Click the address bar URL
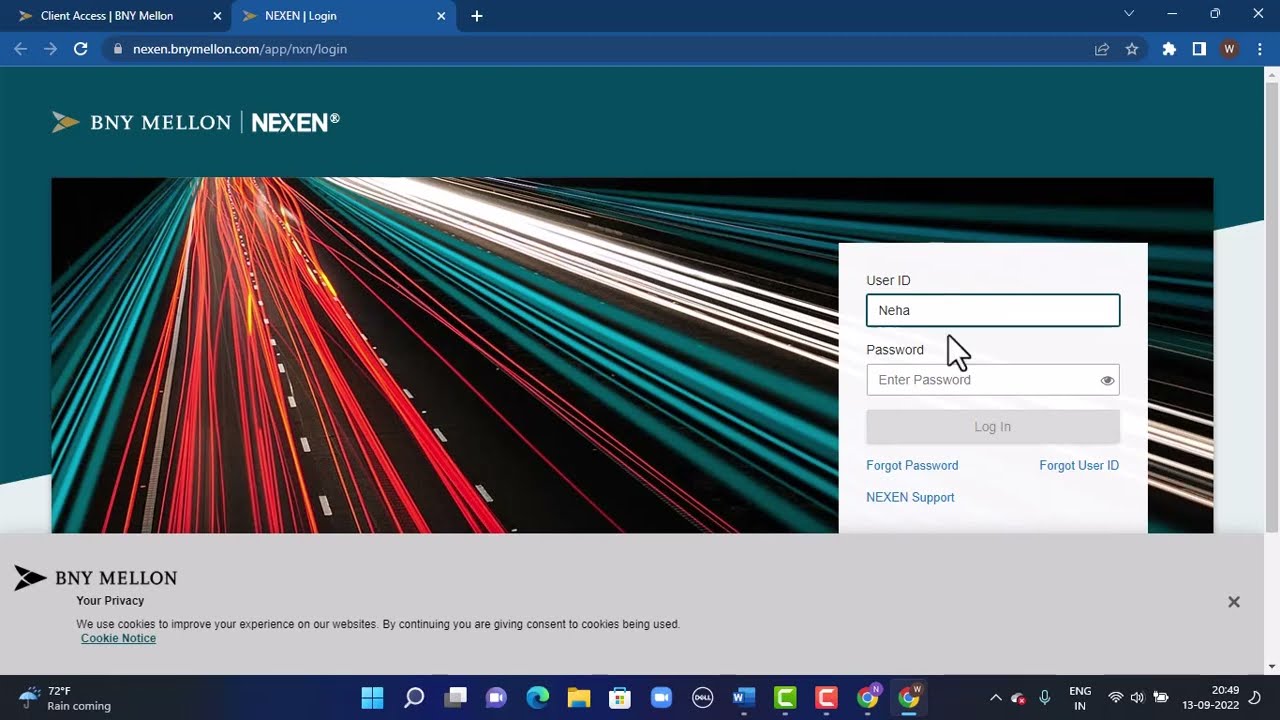The height and width of the screenshot is (720, 1280). click(240, 49)
